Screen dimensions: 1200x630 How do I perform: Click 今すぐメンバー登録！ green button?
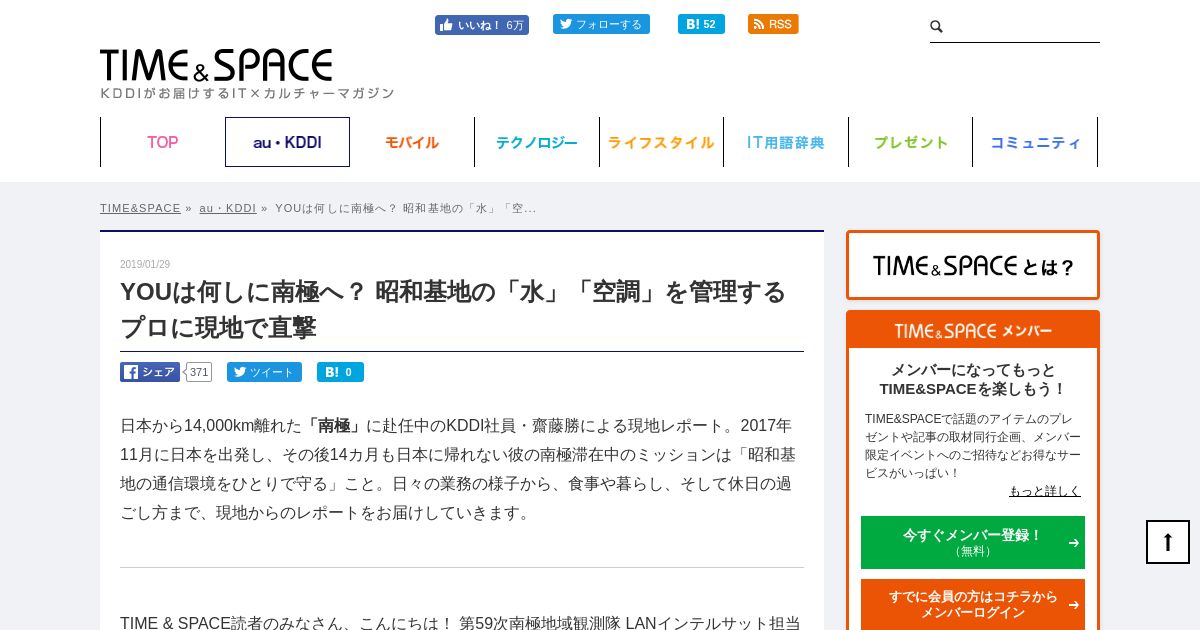[x=973, y=542]
